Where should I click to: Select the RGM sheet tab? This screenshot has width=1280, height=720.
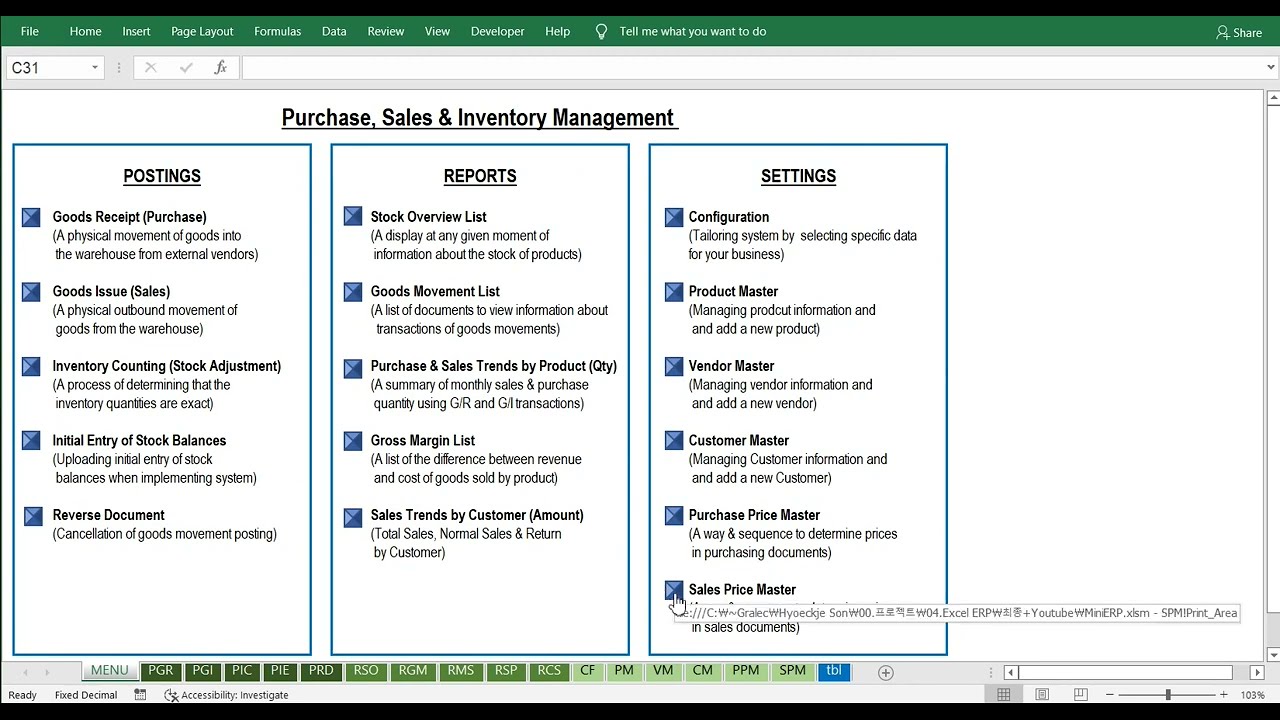click(x=413, y=671)
